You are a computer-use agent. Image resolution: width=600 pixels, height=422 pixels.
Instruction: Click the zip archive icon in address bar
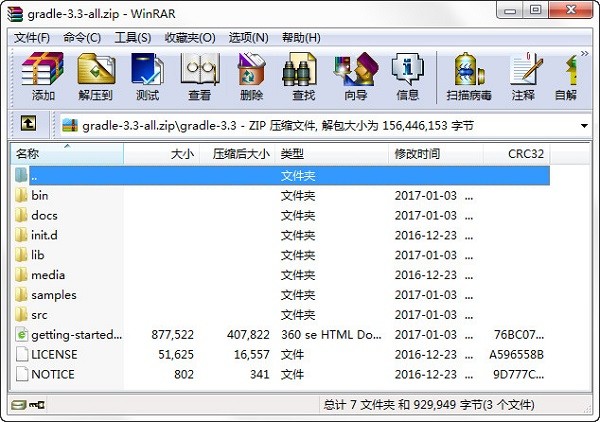click(70, 125)
